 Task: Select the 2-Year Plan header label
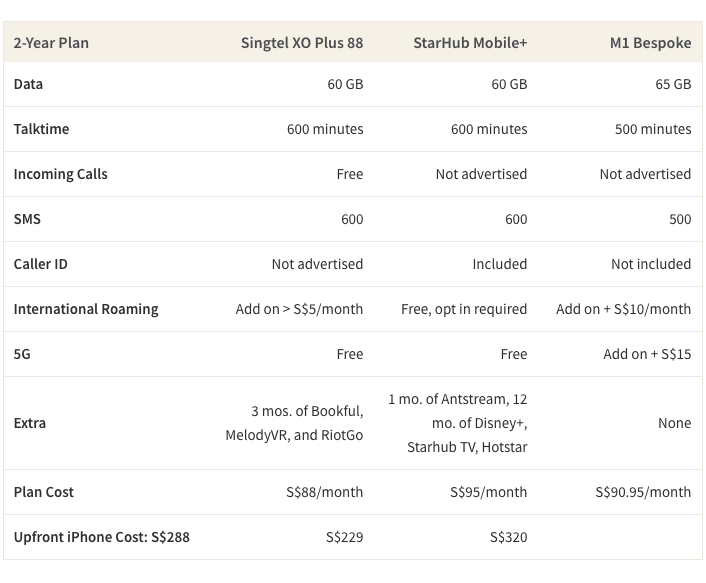pos(51,43)
